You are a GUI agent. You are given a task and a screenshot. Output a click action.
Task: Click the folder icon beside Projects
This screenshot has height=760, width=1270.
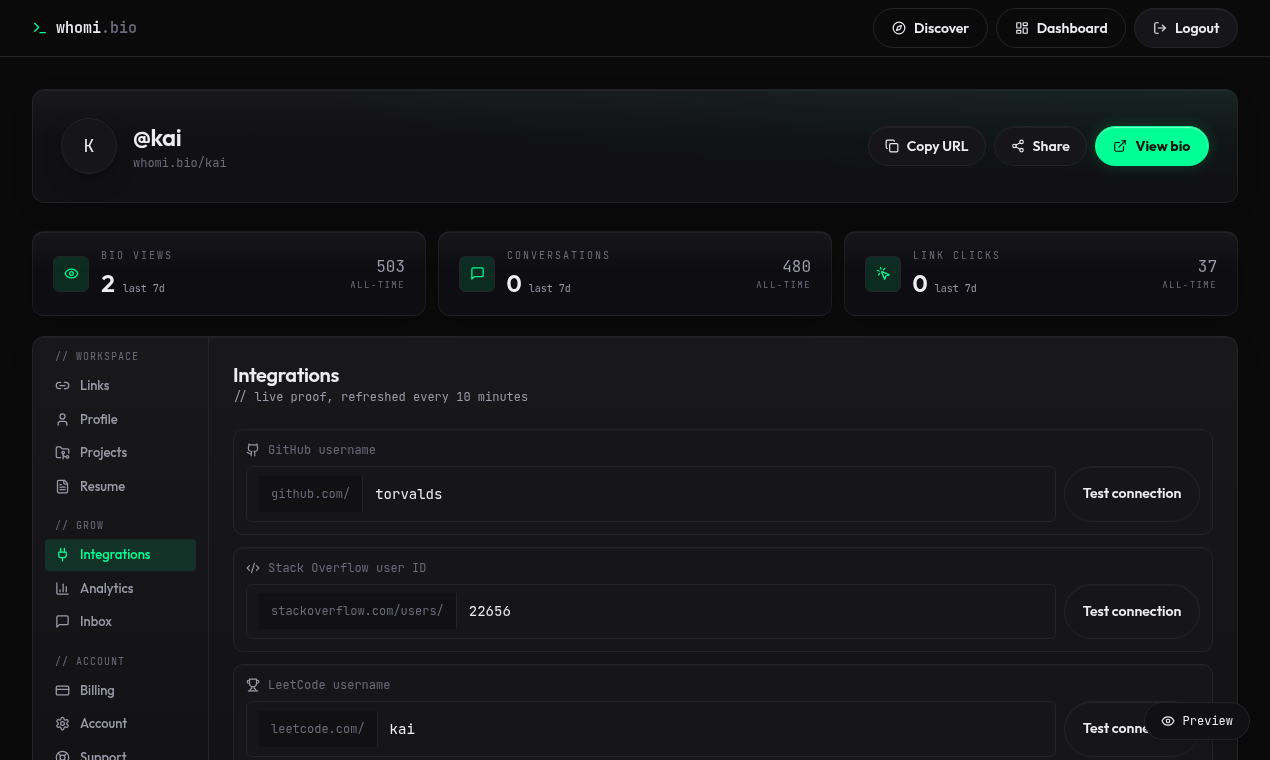click(x=62, y=452)
